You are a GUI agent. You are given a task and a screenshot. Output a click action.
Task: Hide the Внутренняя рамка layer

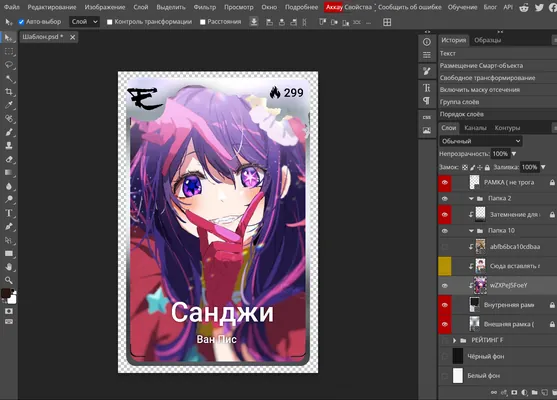point(445,305)
